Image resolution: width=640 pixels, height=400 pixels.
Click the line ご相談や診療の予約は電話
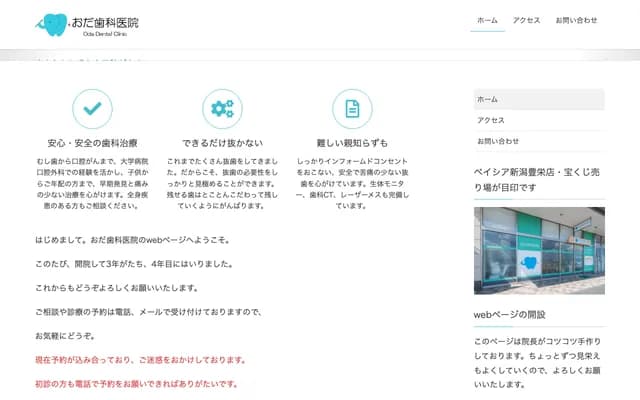(x=149, y=312)
